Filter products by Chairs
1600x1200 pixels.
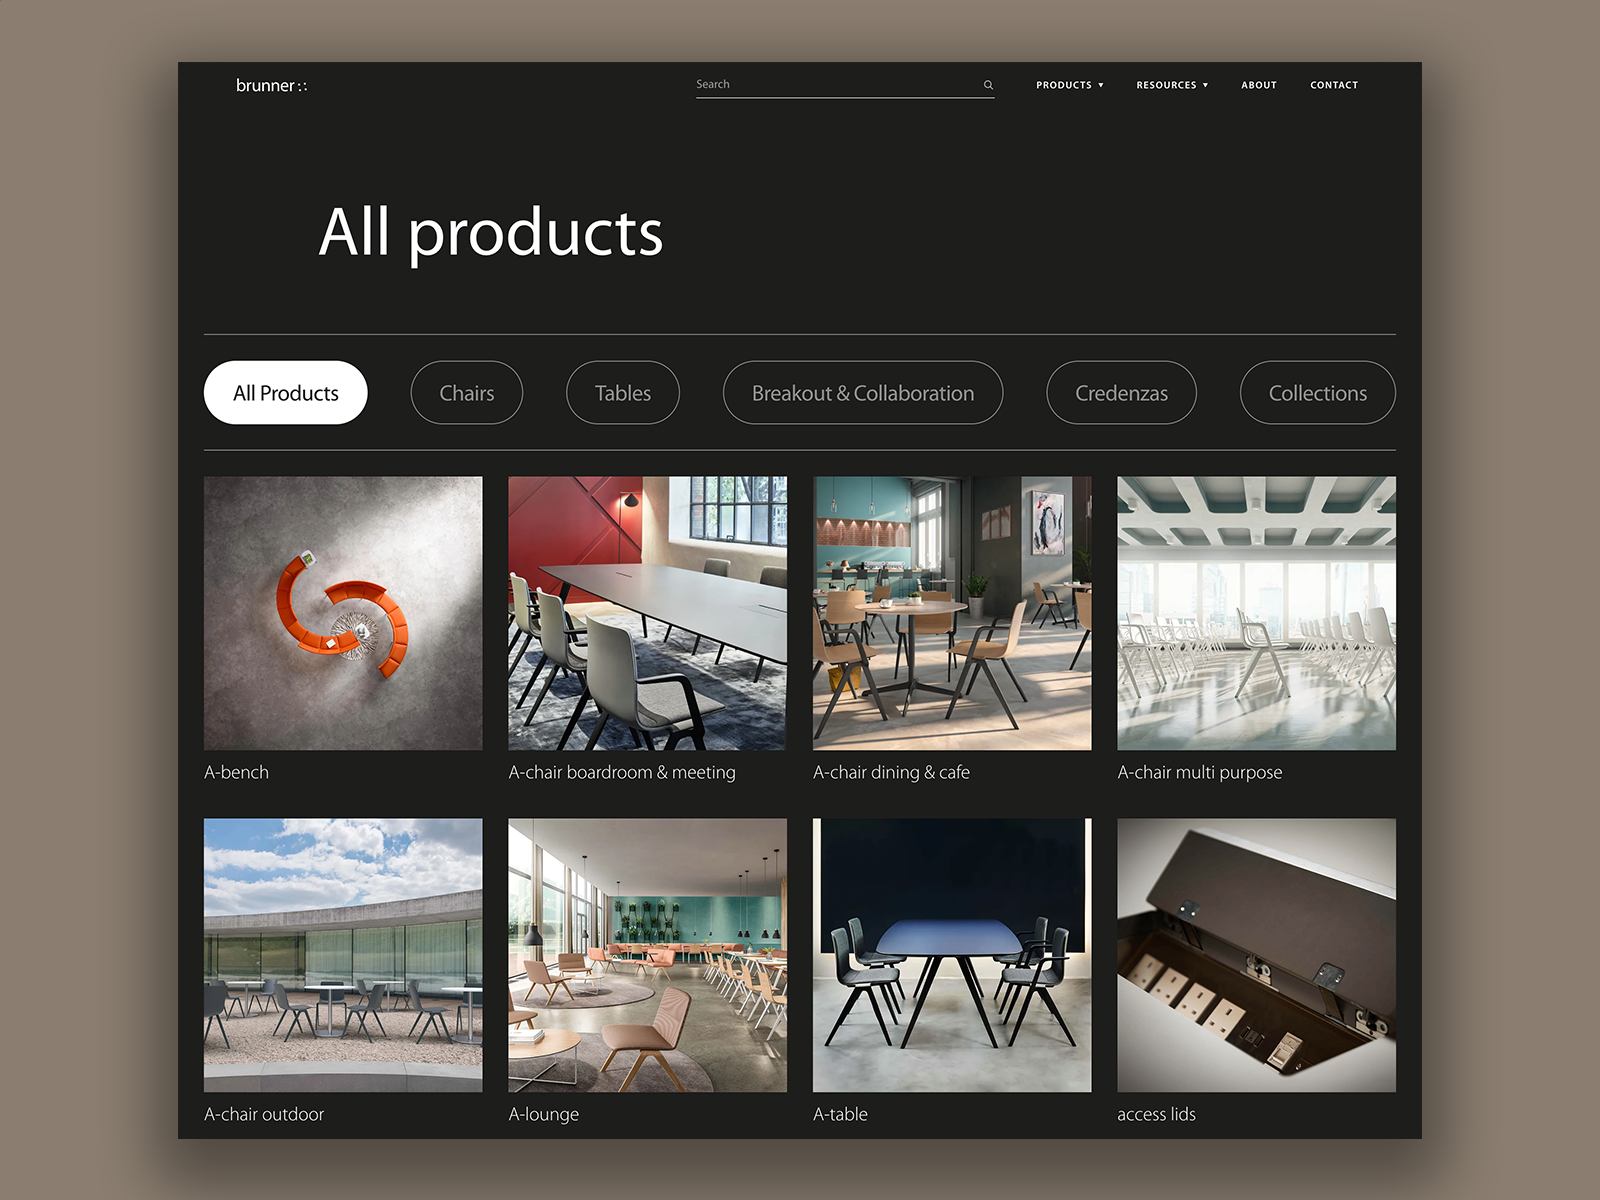(x=467, y=393)
